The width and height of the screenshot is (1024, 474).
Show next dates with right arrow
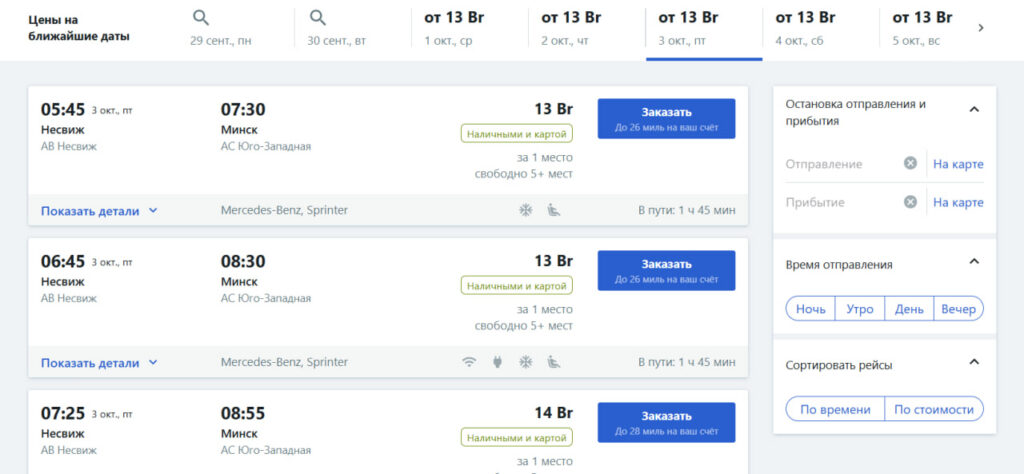click(x=980, y=28)
